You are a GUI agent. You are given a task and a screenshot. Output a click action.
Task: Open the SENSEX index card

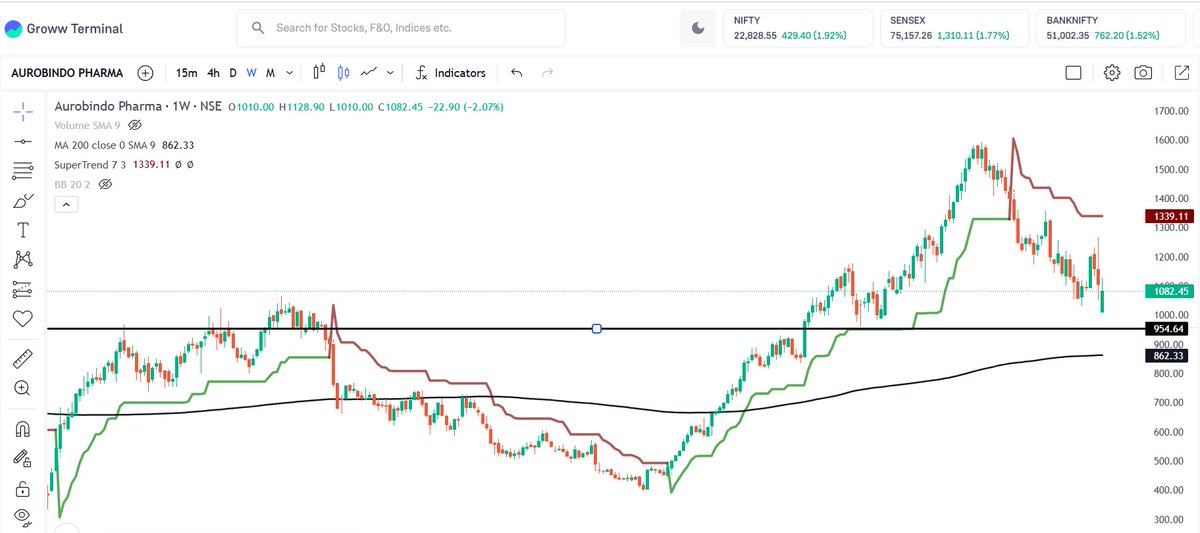(954, 28)
